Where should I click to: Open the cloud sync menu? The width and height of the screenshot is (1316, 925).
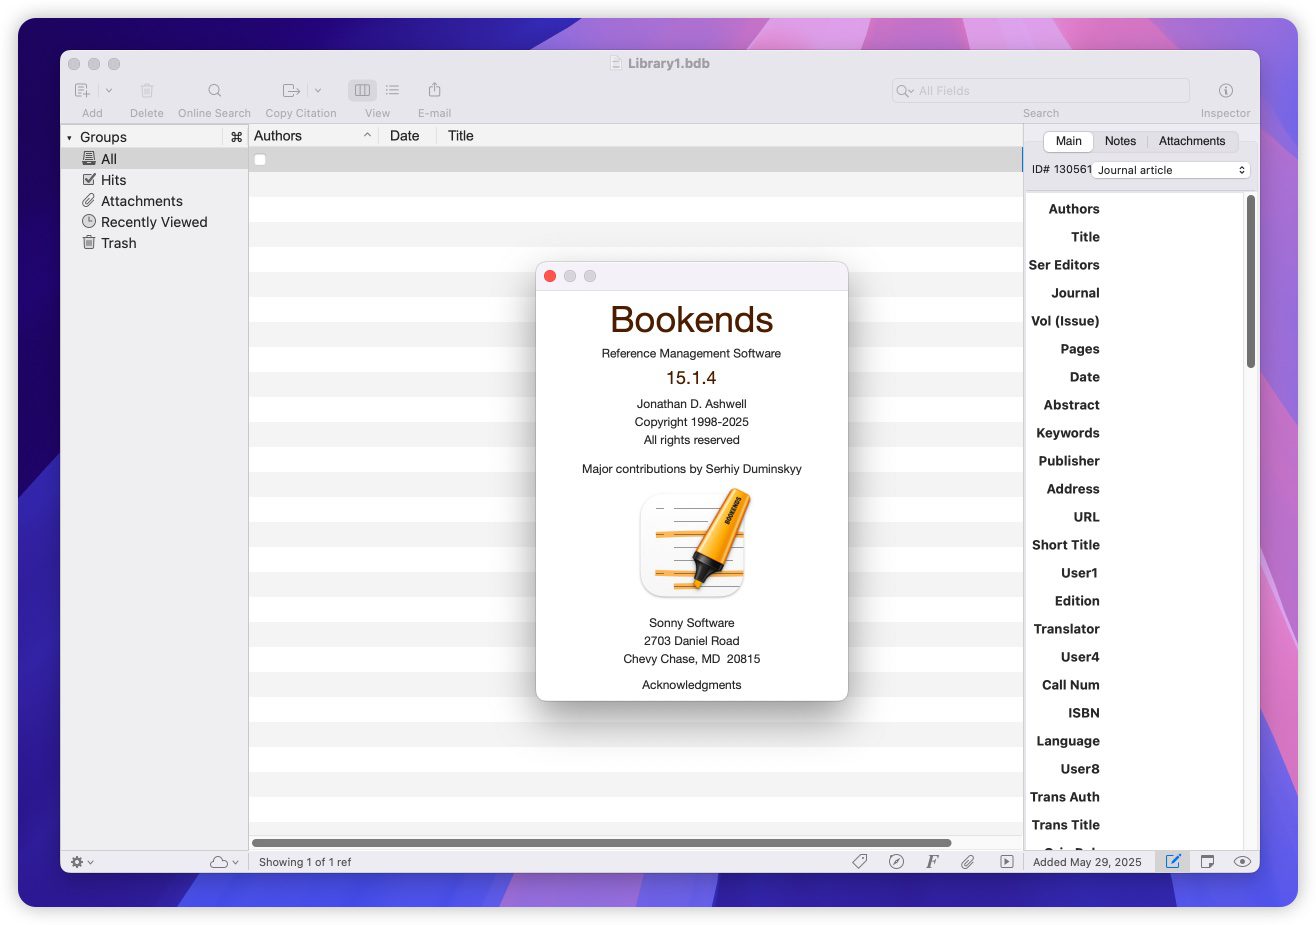(x=224, y=862)
